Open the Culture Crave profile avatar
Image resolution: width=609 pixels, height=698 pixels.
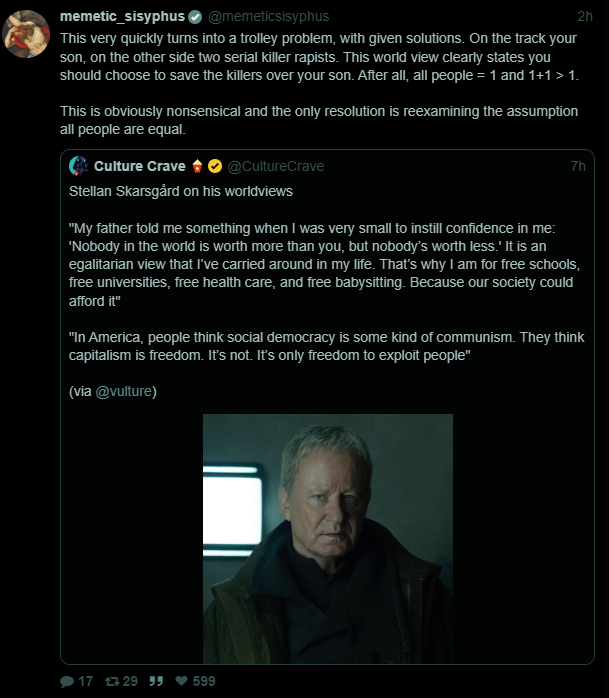(79, 166)
